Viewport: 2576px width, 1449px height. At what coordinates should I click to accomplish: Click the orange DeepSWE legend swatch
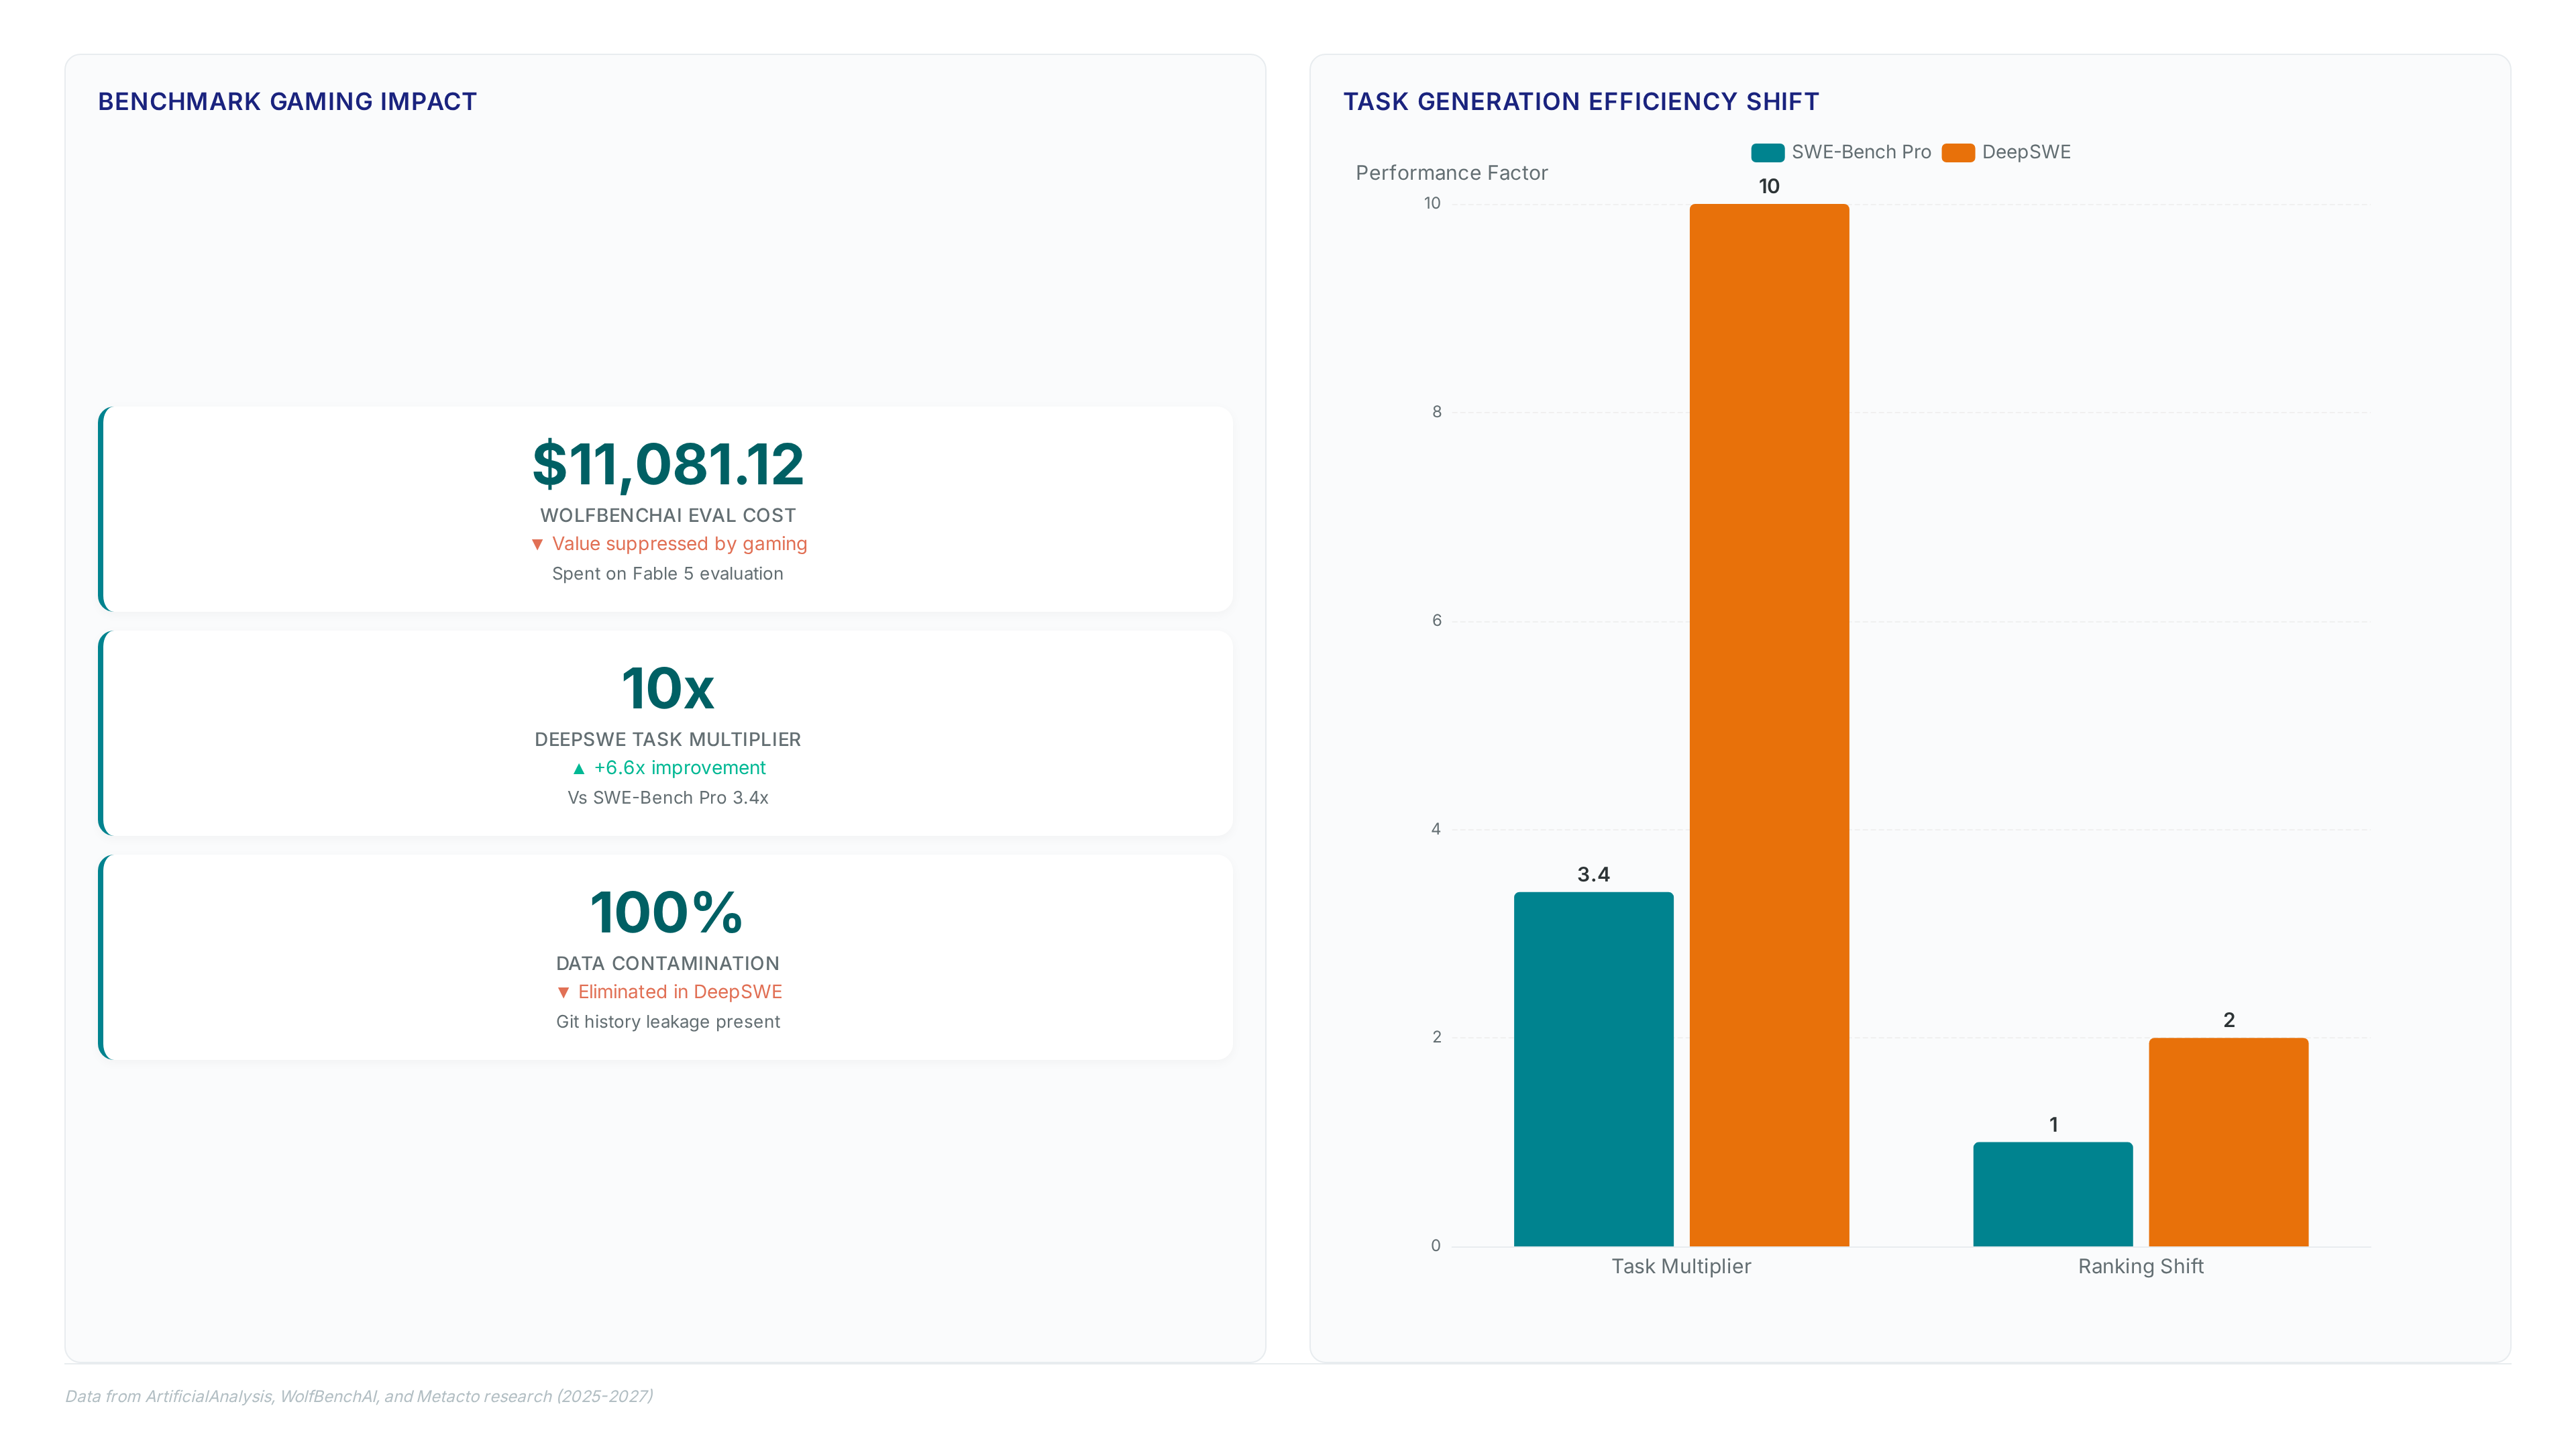point(1958,153)
